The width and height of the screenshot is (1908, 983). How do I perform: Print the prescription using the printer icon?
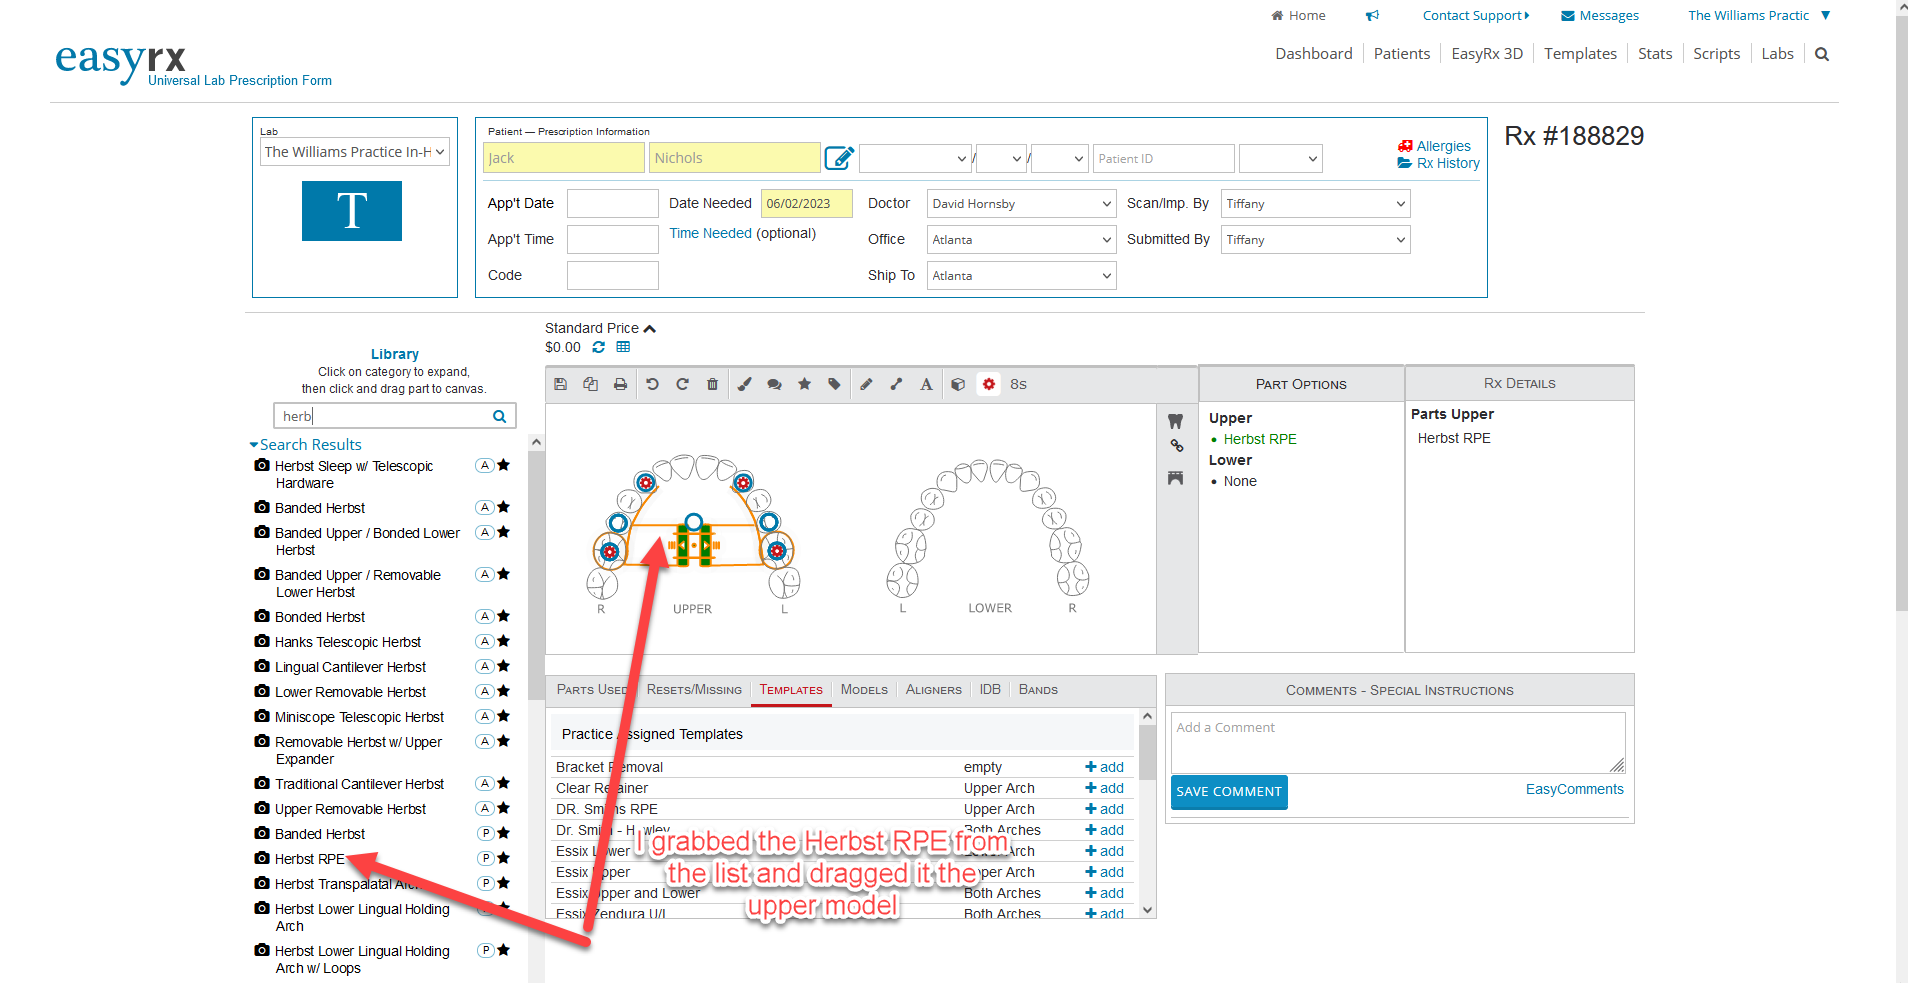coord(620,384)
